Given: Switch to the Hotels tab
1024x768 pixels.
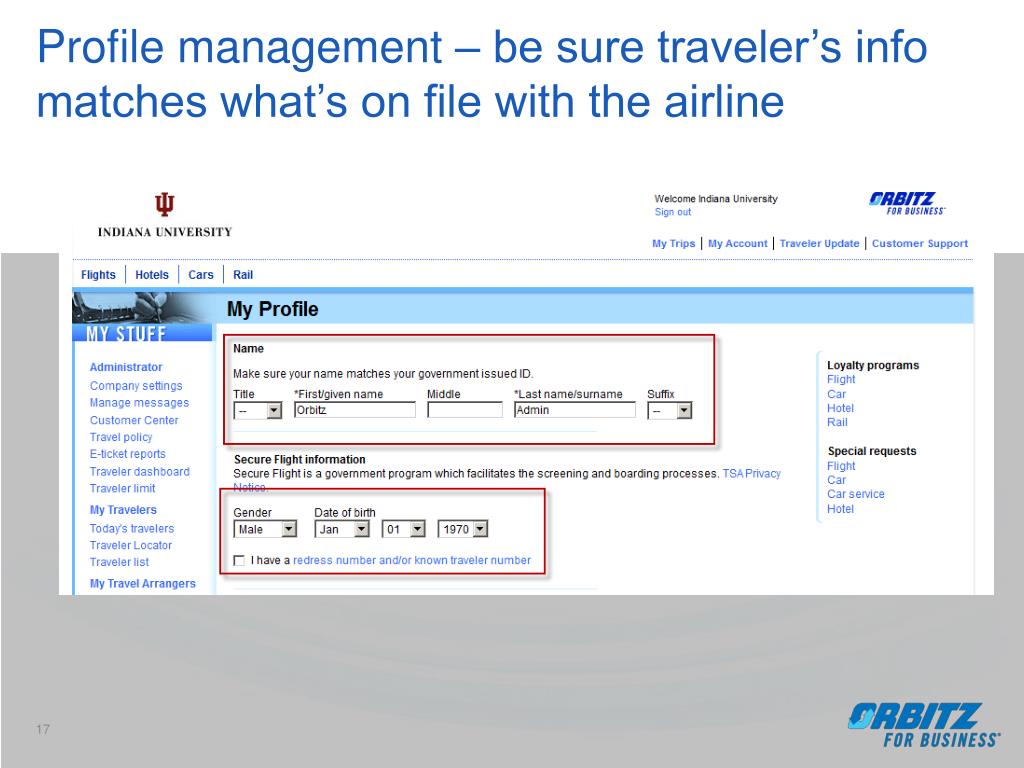Looking at the screenshot, I should pyautogui.click(x=152, y=275).
